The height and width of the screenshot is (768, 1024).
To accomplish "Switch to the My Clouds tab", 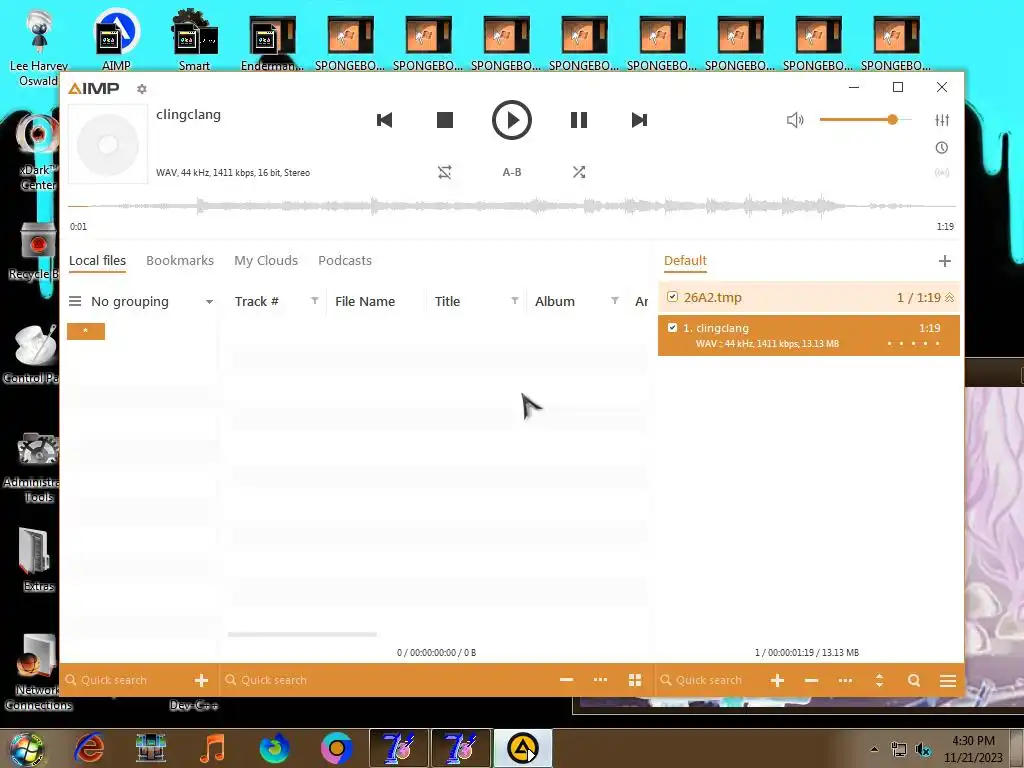I will point(266,261).
